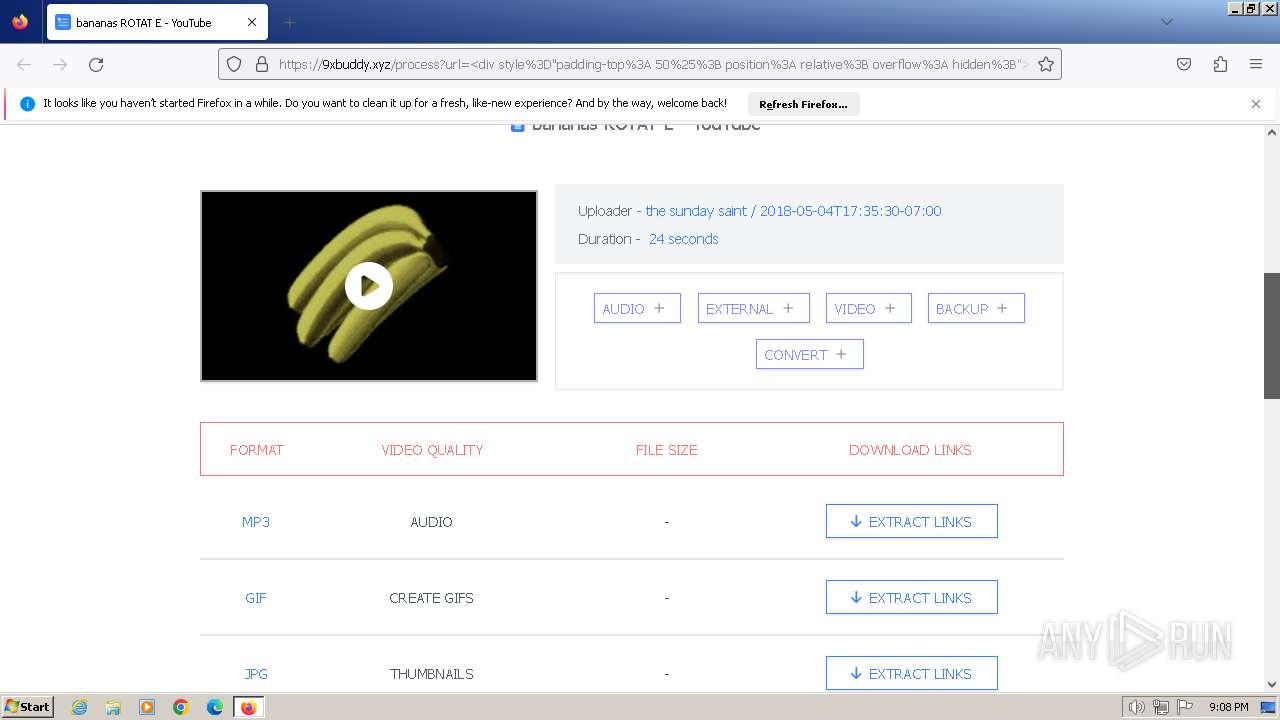Click Extract Links for GIF row
The height and width of the screenshot is (720, 1280).
(x=912, y=598)
